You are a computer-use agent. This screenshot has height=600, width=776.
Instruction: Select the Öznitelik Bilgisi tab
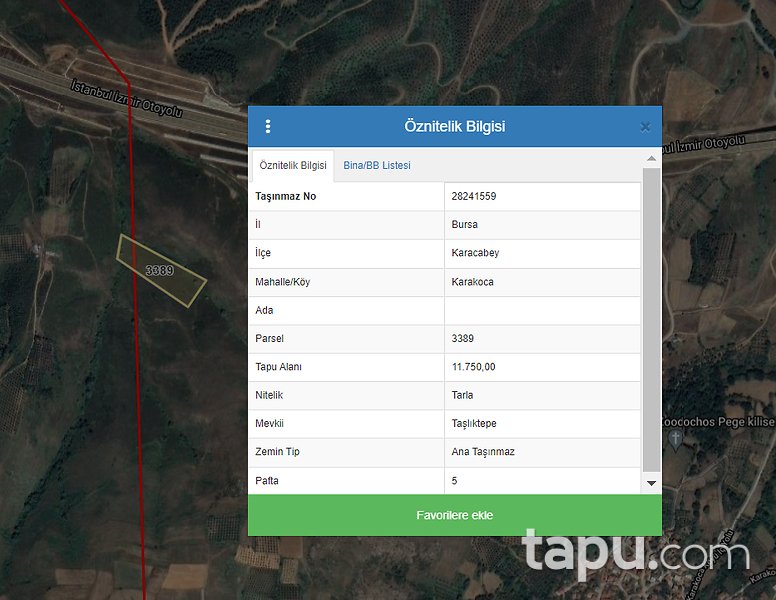(x=292, y=165)
